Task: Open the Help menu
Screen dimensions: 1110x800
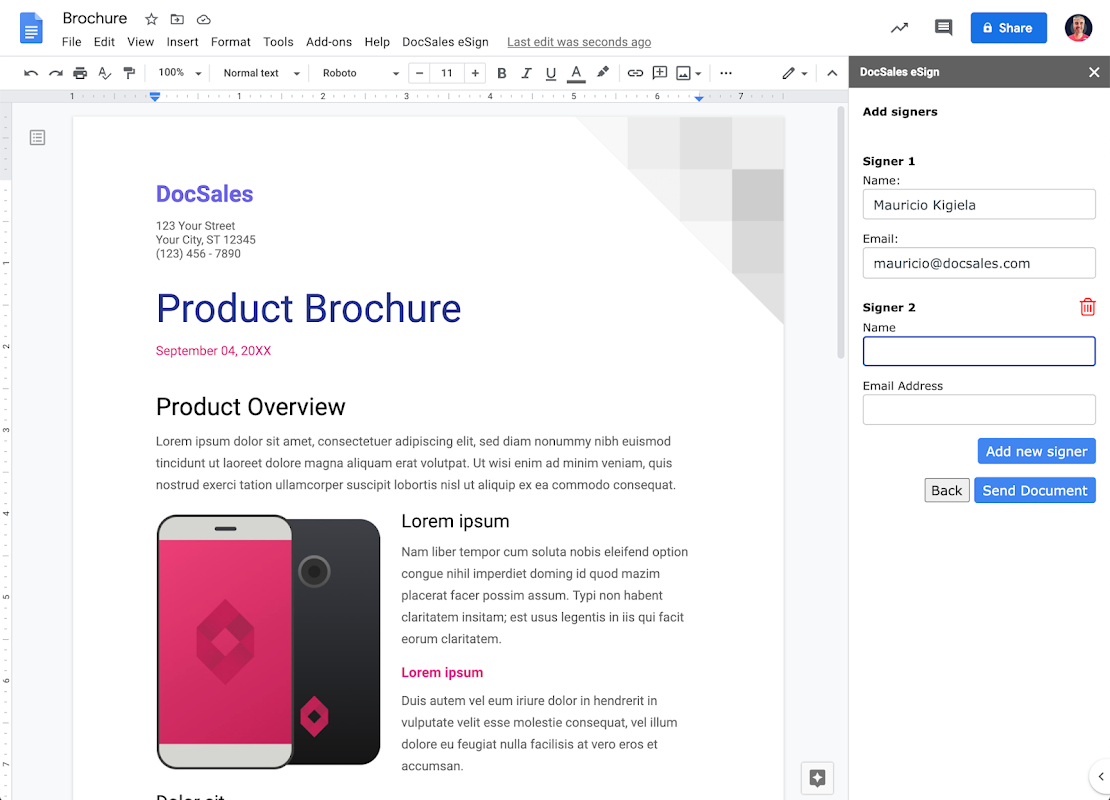Action: pos(377,42)
